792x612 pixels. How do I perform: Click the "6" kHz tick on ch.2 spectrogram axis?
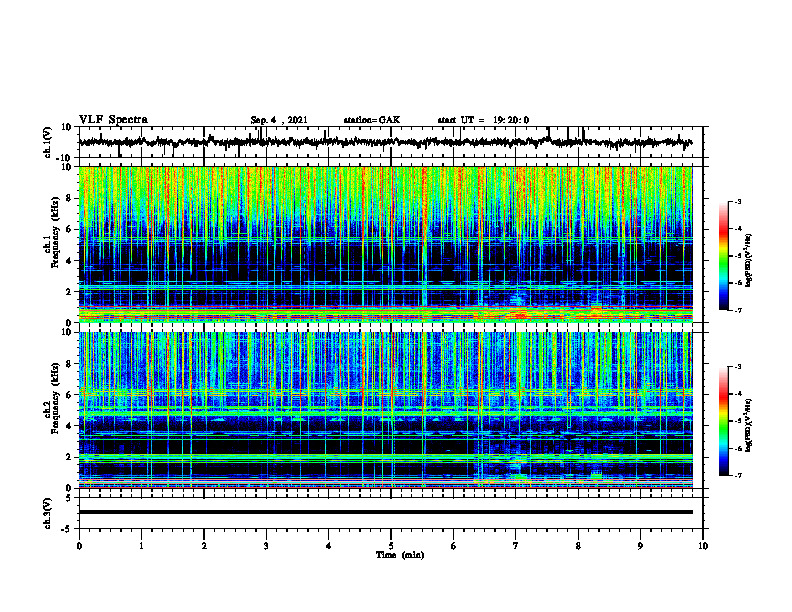click(x=70, y=395)
